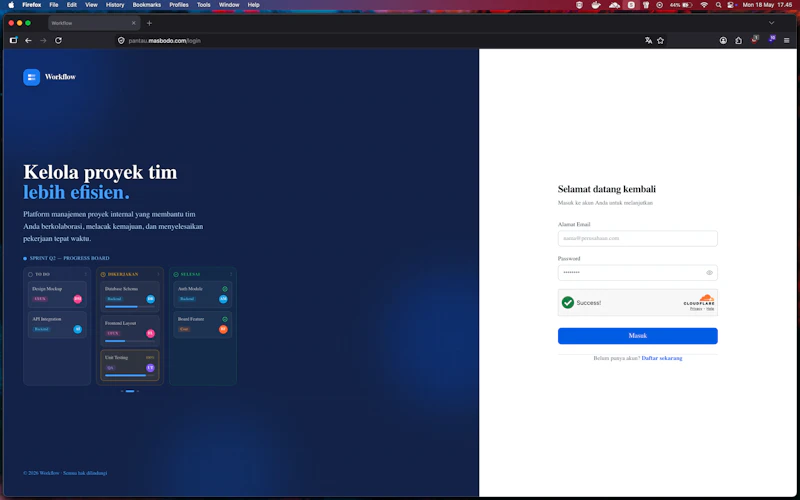This screenshot has width=800, height=500.
Task: Toggle password visibility eye icon
Action: click(x=709, y=273)
